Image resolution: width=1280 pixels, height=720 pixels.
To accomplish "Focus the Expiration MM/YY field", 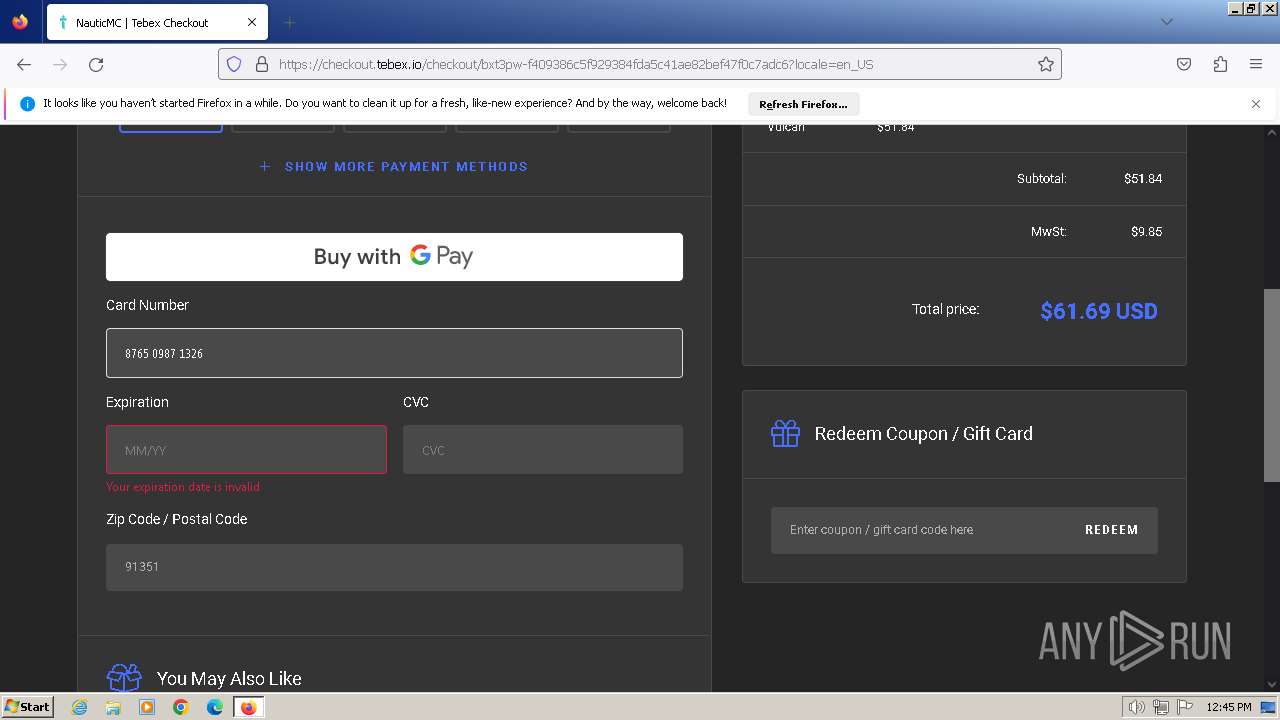I will pyautogui.click(x=246, y=450).
